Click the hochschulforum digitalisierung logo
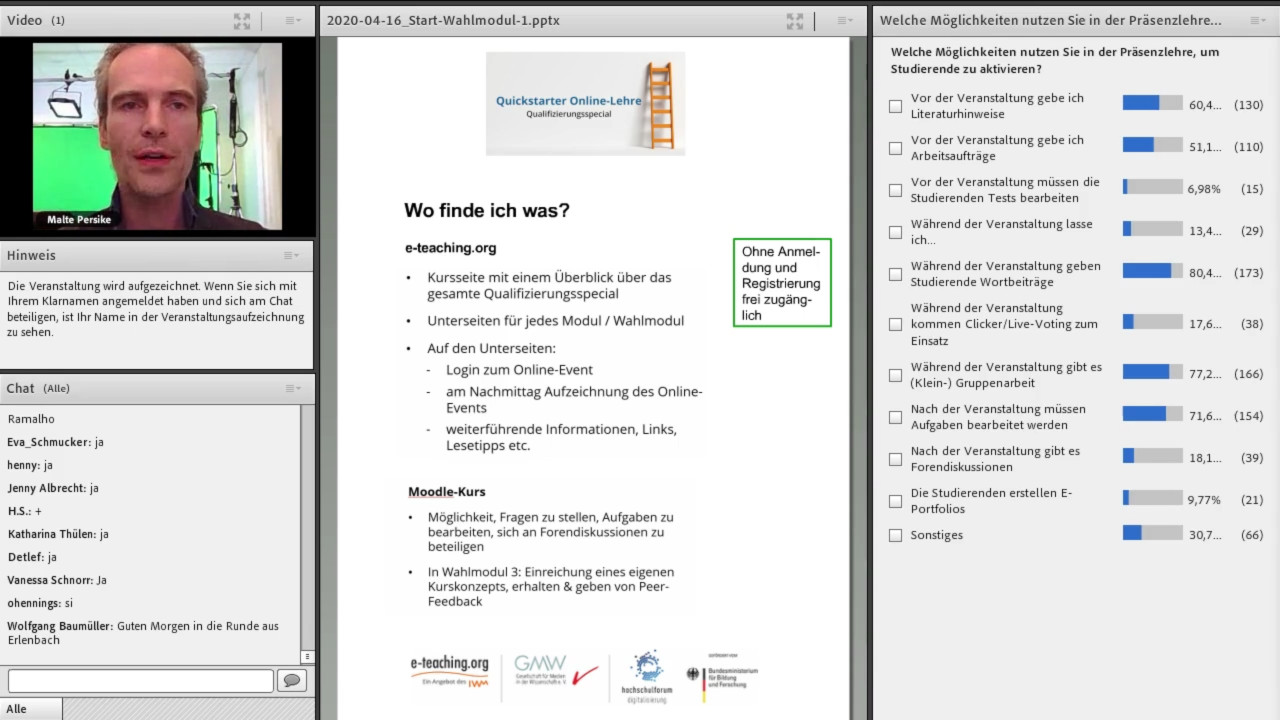The image size is (1280, 720). click(647, 677)
